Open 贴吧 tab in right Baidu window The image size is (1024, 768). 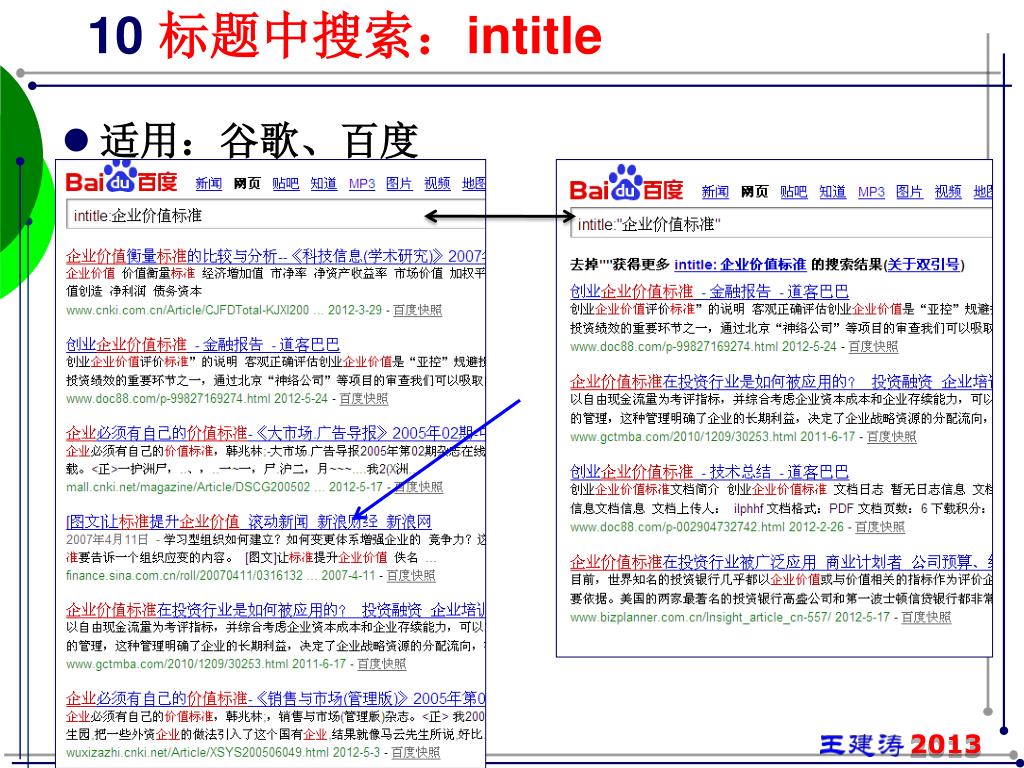pos(793,191)
